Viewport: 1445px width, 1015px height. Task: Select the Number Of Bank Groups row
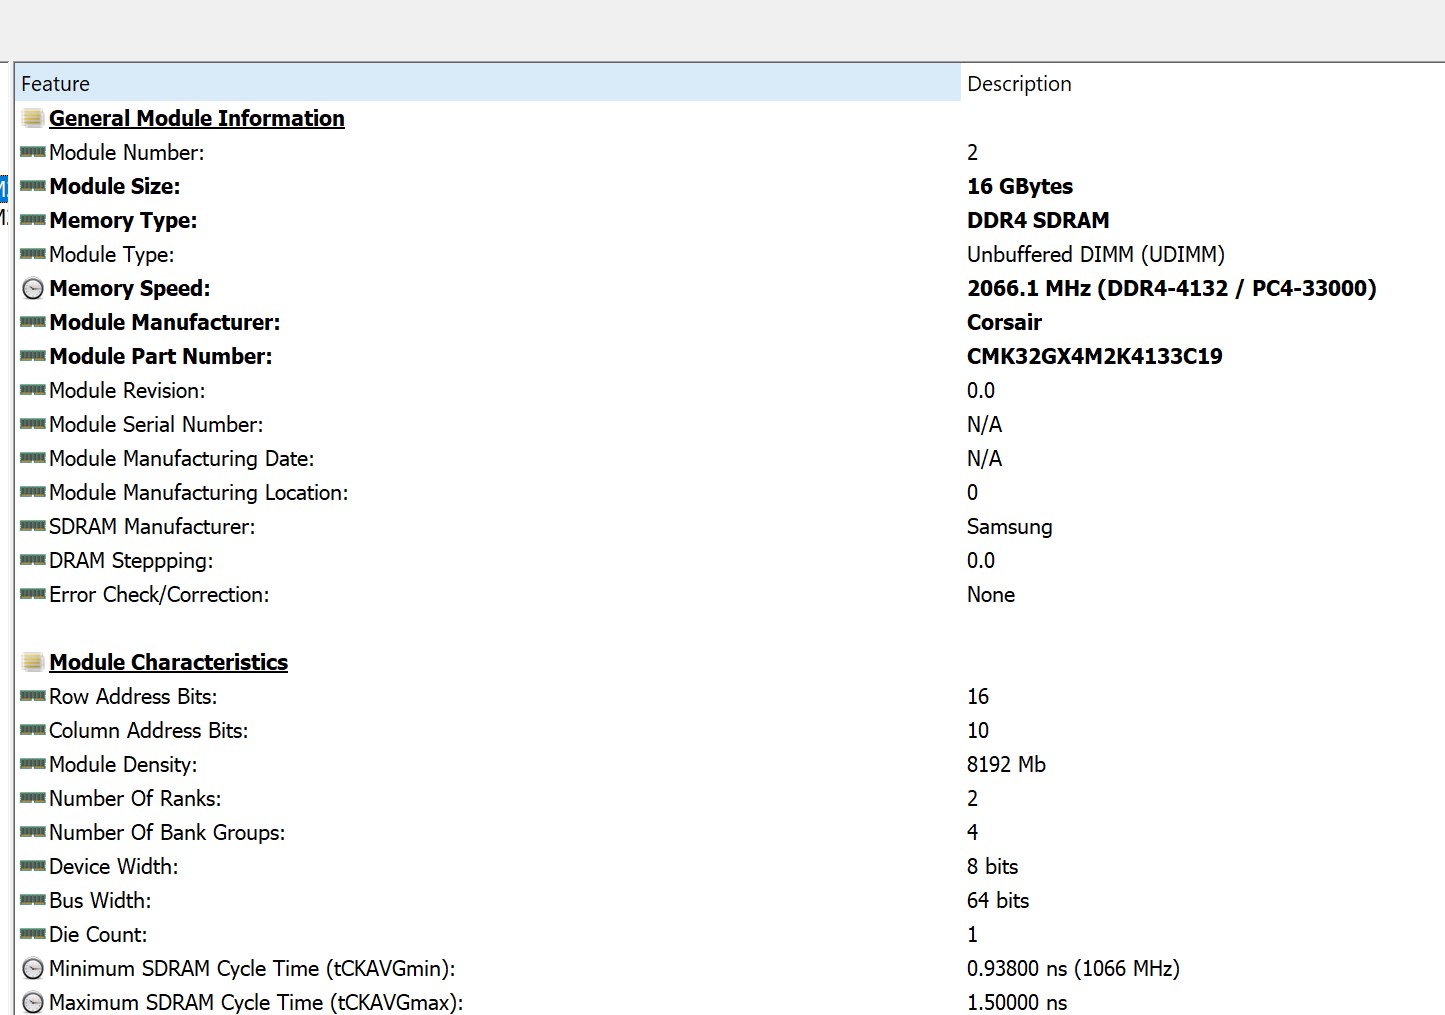[167, 832]
